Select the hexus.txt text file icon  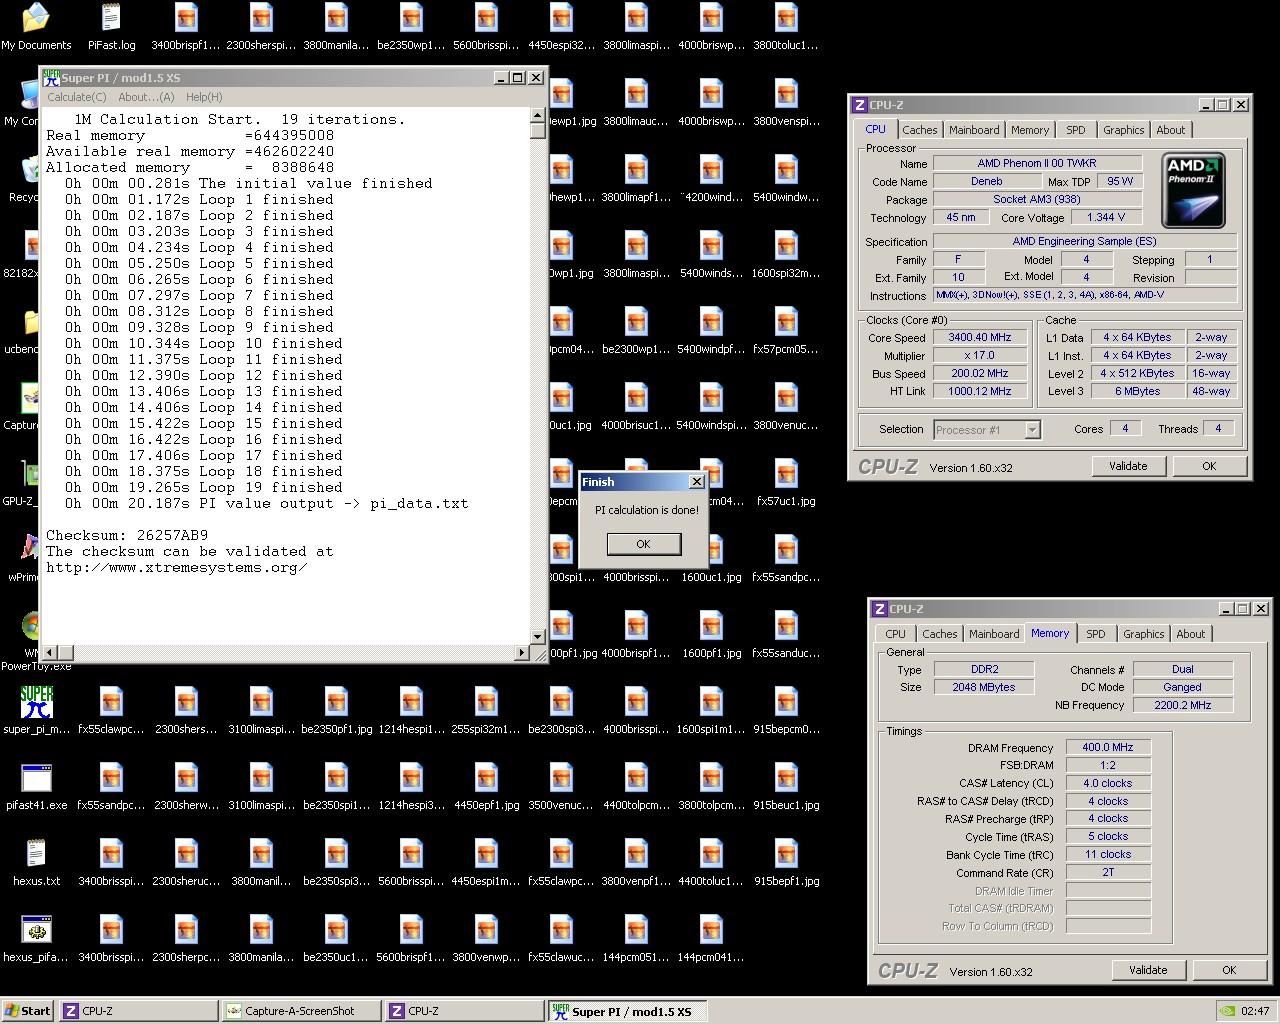36,854
